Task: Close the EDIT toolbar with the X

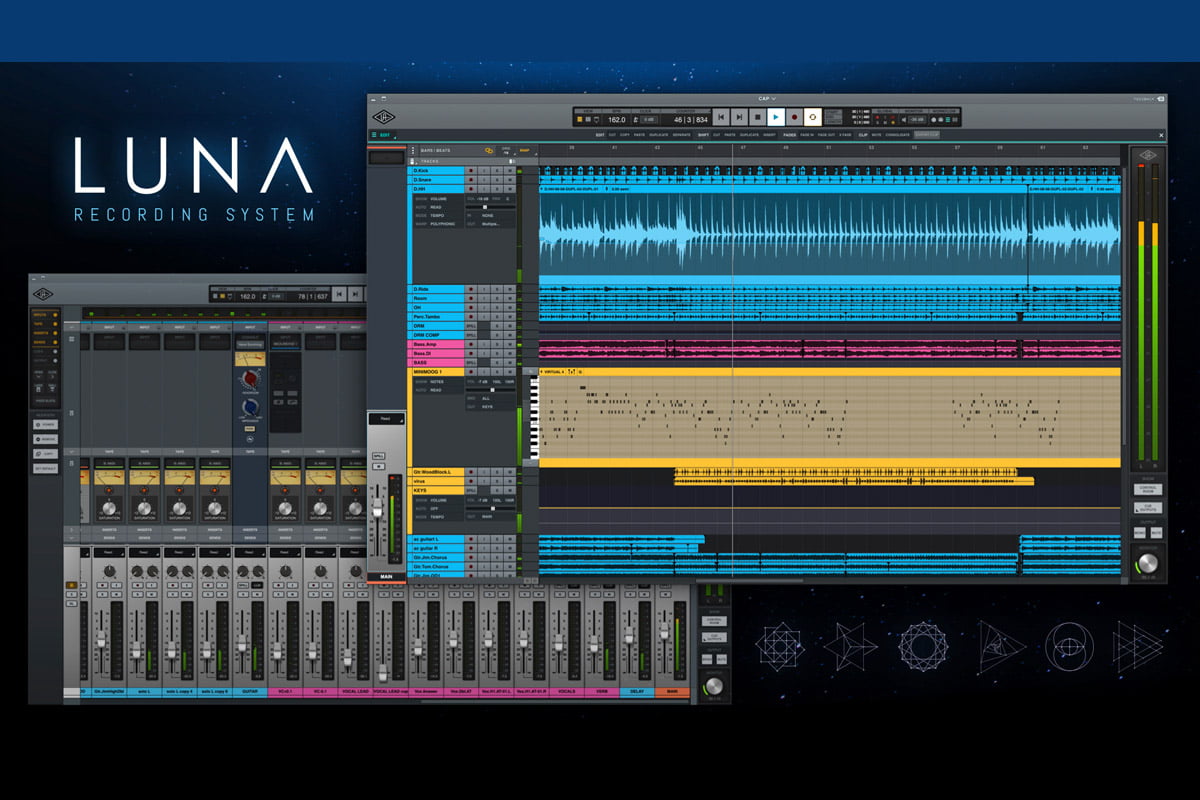Action: [x=1161, y=135]
